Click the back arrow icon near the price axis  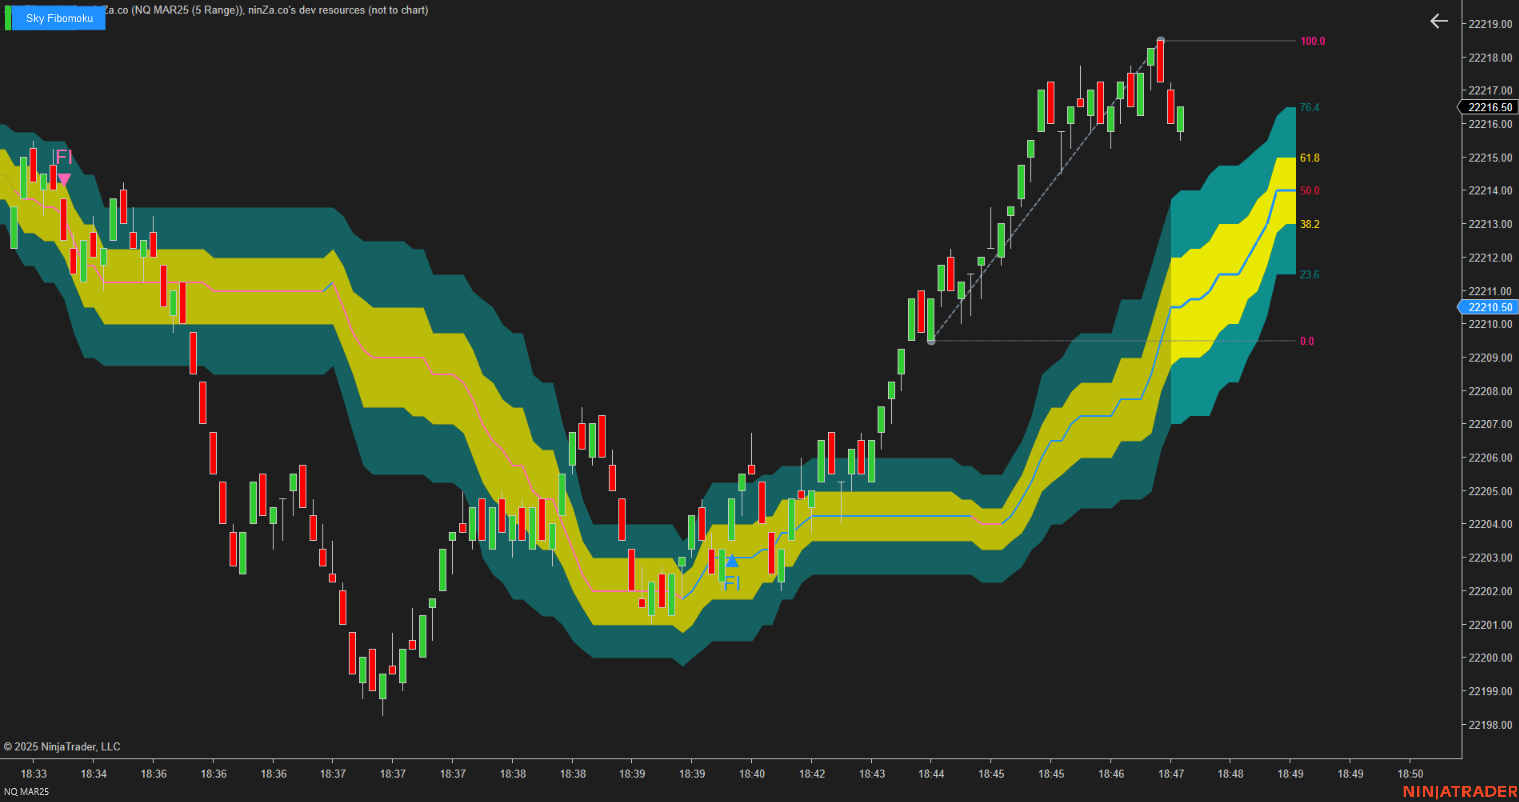pyautogui.click(x=1438, y=20)
